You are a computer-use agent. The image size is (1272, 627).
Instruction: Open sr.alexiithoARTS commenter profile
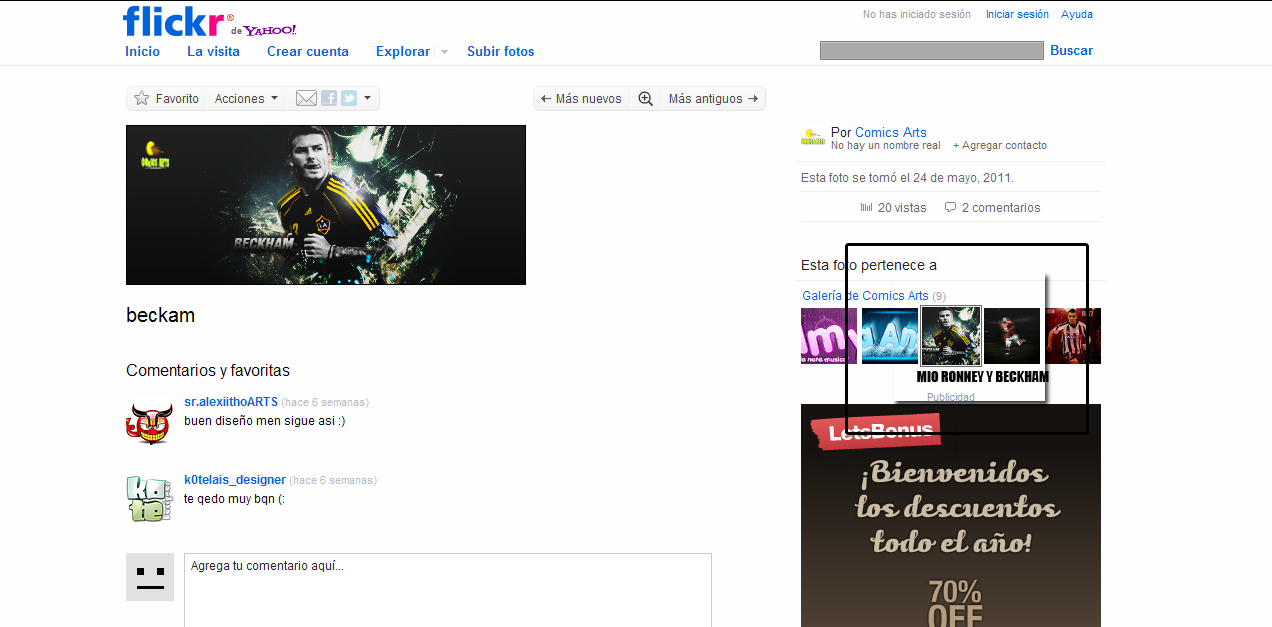(231, 402)
